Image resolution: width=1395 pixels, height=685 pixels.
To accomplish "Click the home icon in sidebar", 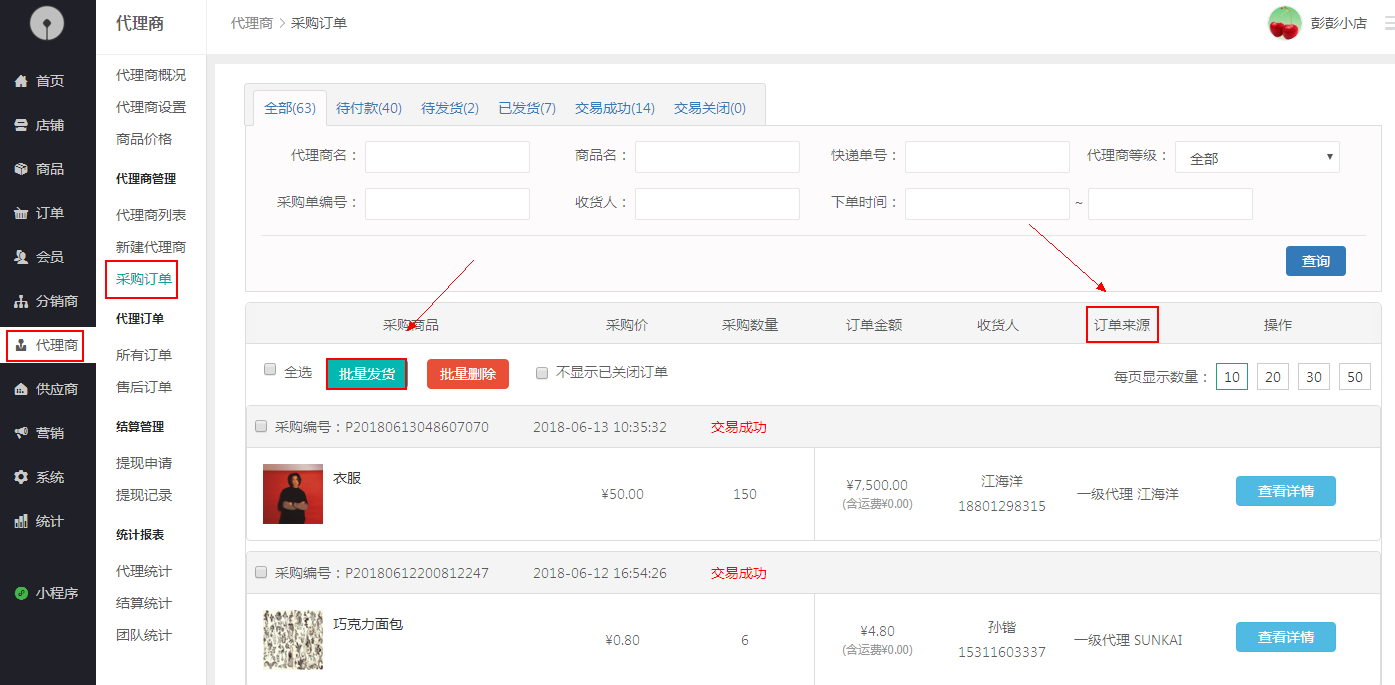I will point(21,81).
